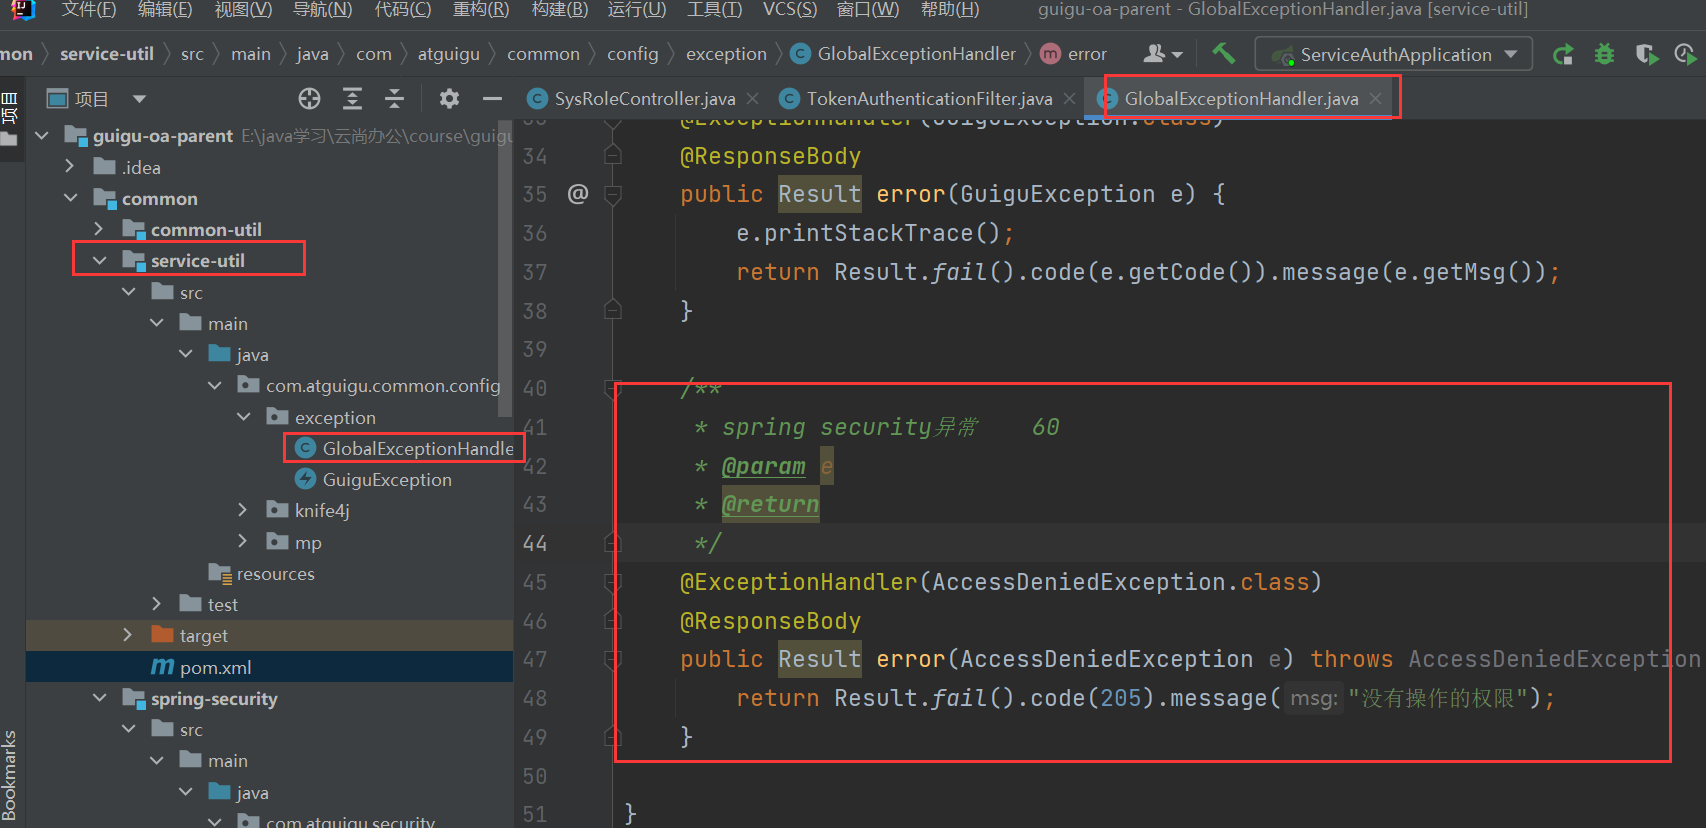Open the 重构(R) menu
The height and width of the screenshot is (828, 1706).
click(x=481, y=10)
